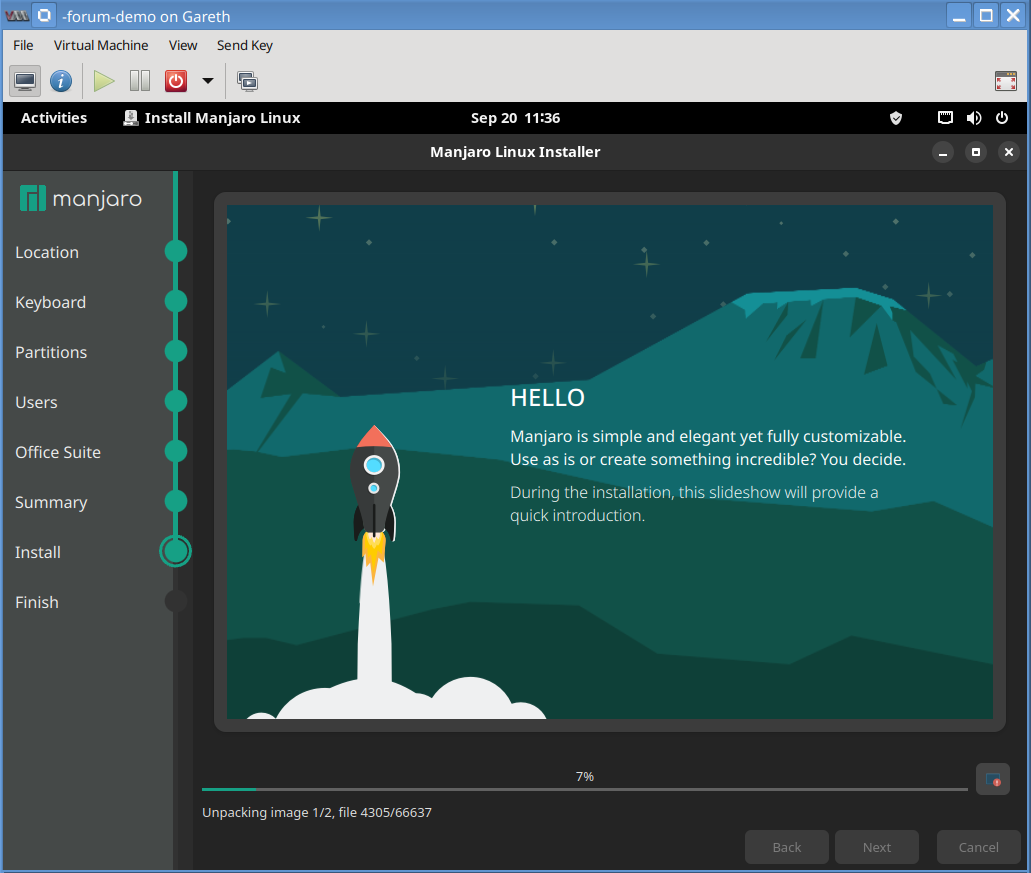1031x873 pixels.
Task: Select the Install step in the sidebar
Action: pos(37,552)
